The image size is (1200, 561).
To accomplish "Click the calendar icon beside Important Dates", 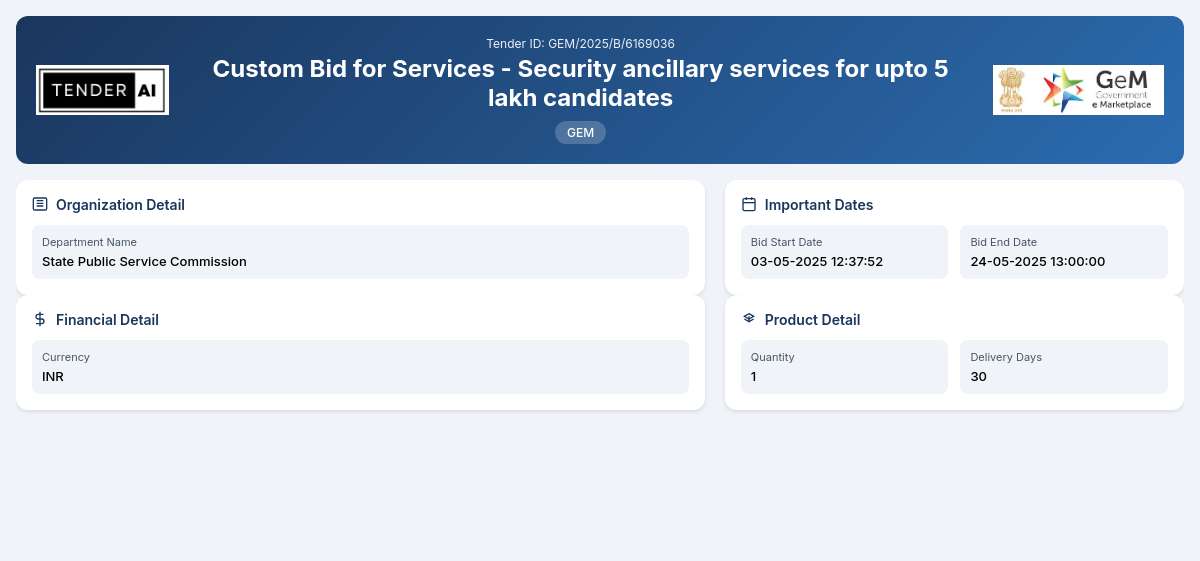I will tap(749, 204).
